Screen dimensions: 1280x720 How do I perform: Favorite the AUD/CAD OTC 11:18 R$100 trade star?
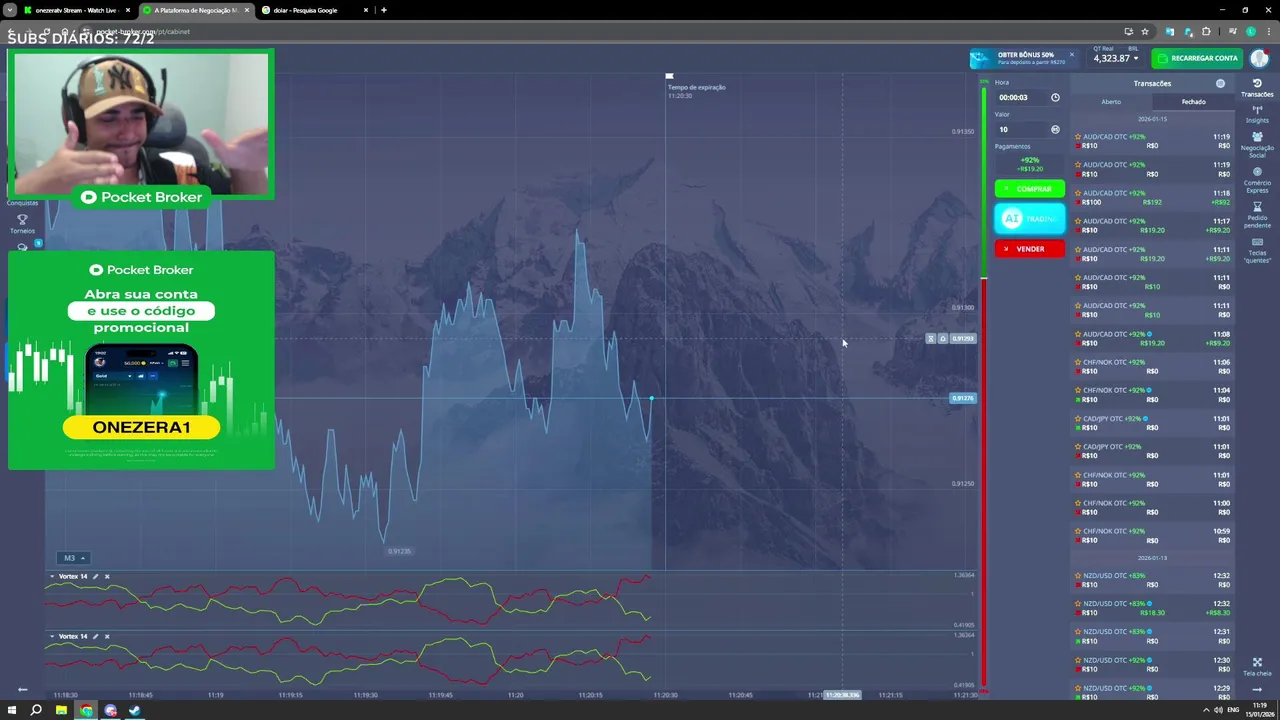tap(1078, 193)
